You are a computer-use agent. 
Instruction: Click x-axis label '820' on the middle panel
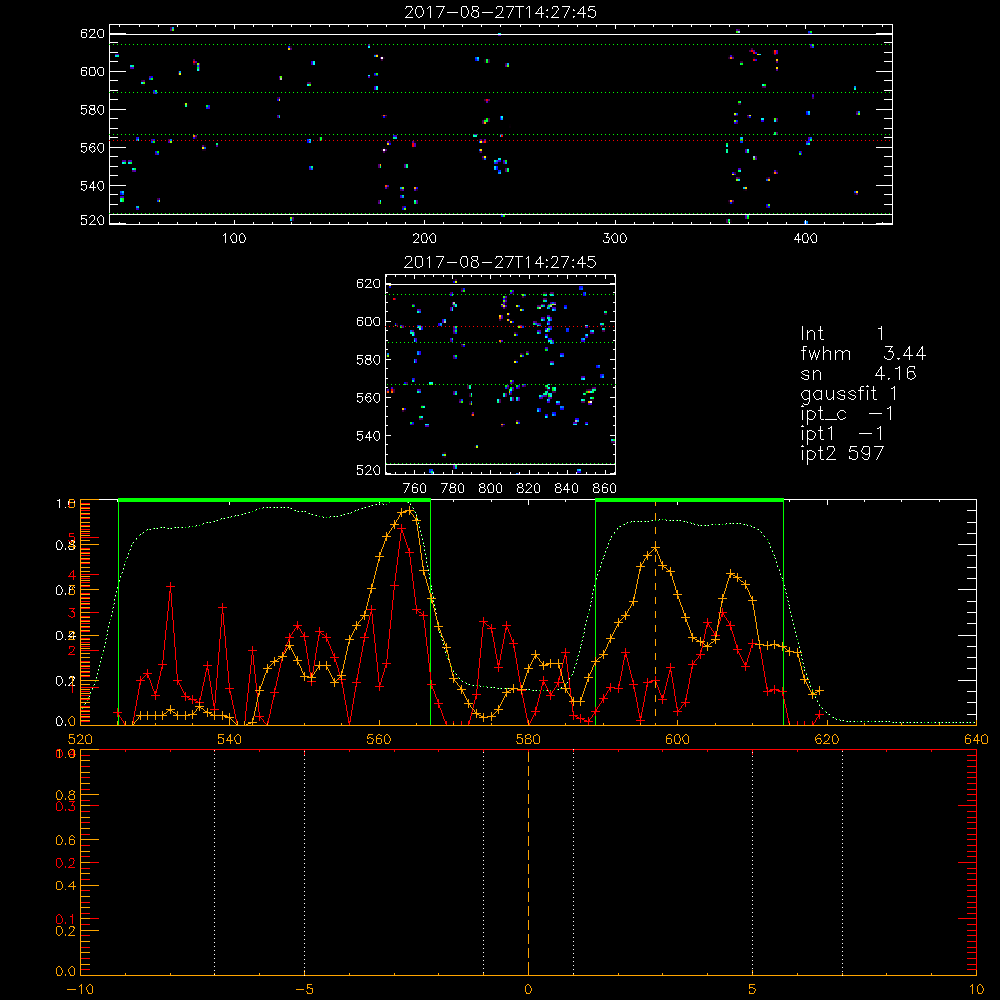(529, 489)
